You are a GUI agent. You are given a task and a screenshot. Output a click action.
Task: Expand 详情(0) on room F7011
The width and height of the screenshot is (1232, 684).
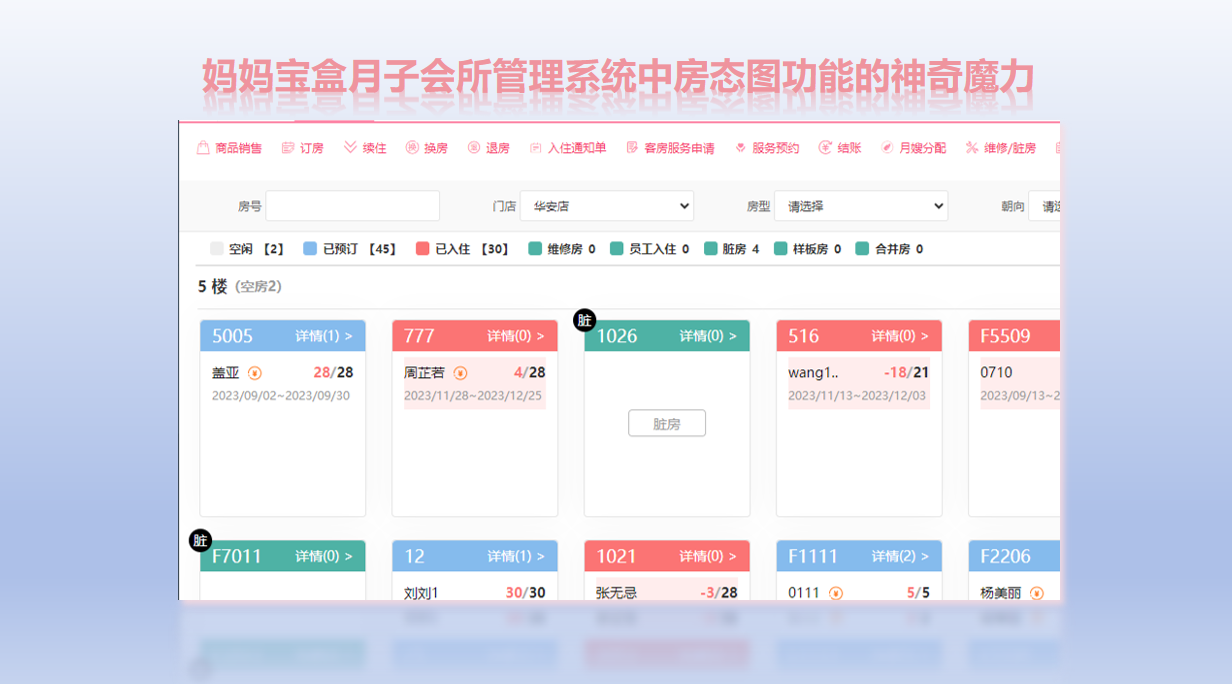coord(323,556)
